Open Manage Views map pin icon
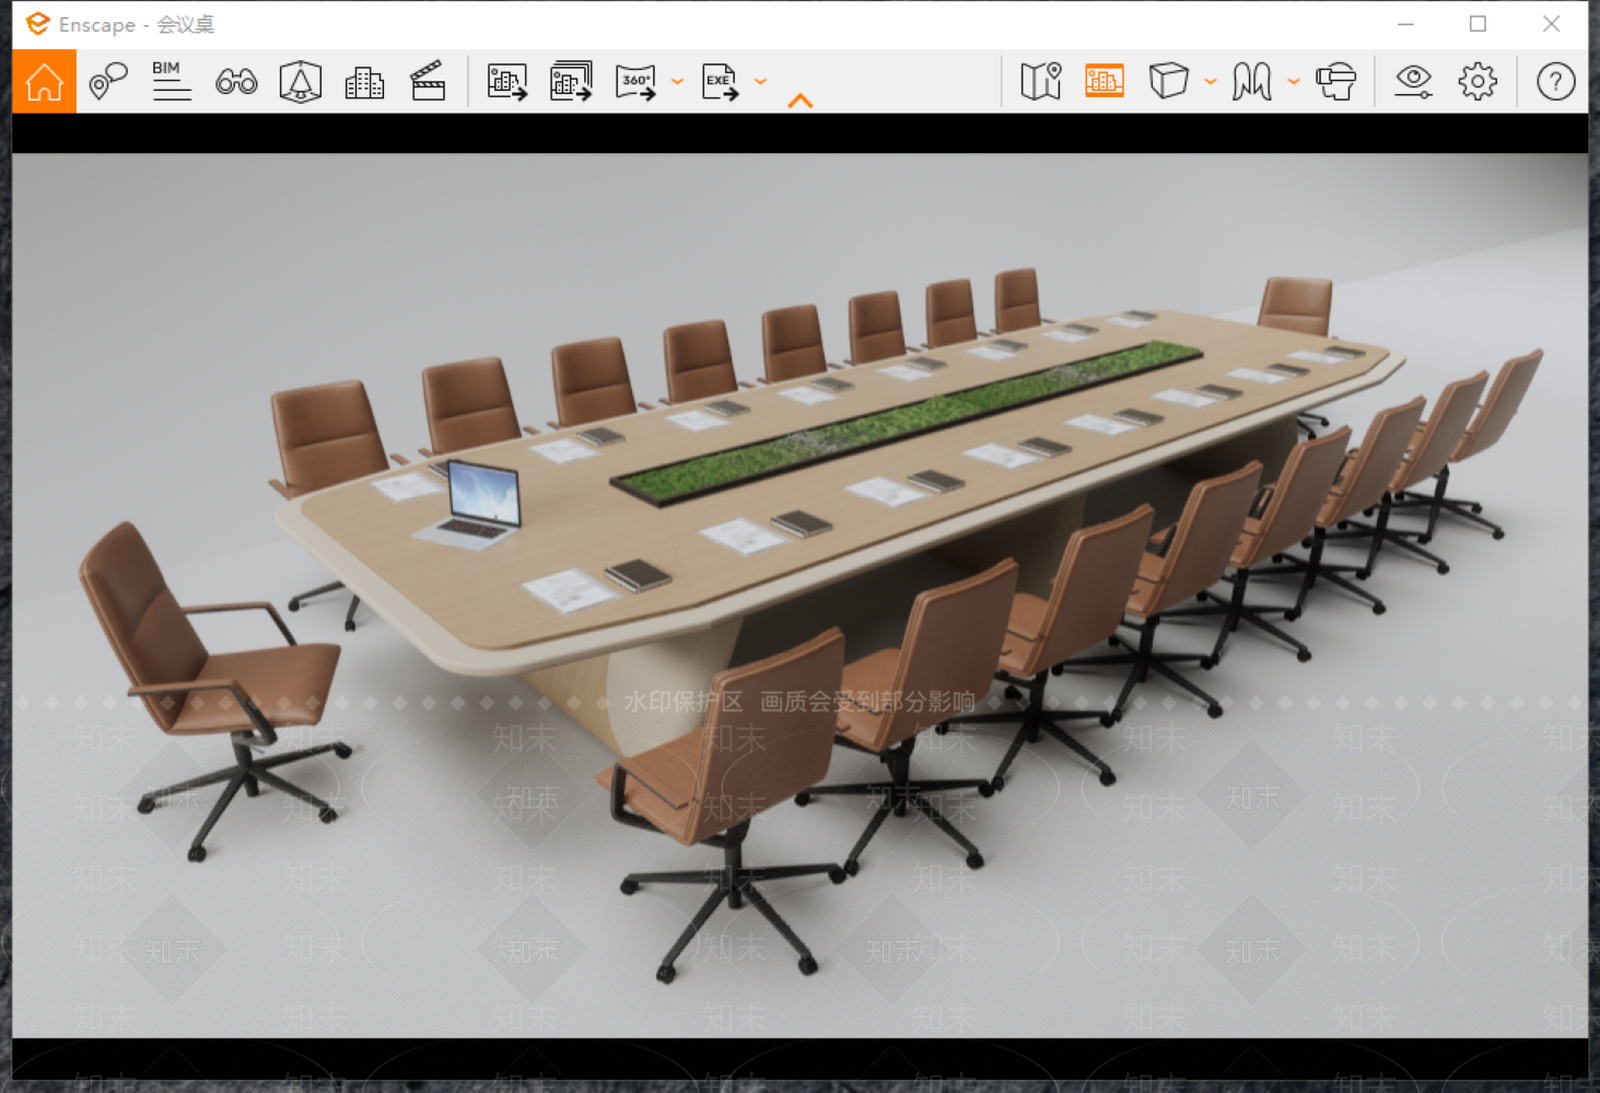Viewport: 1600px width, 1093px height. [108, 81]
